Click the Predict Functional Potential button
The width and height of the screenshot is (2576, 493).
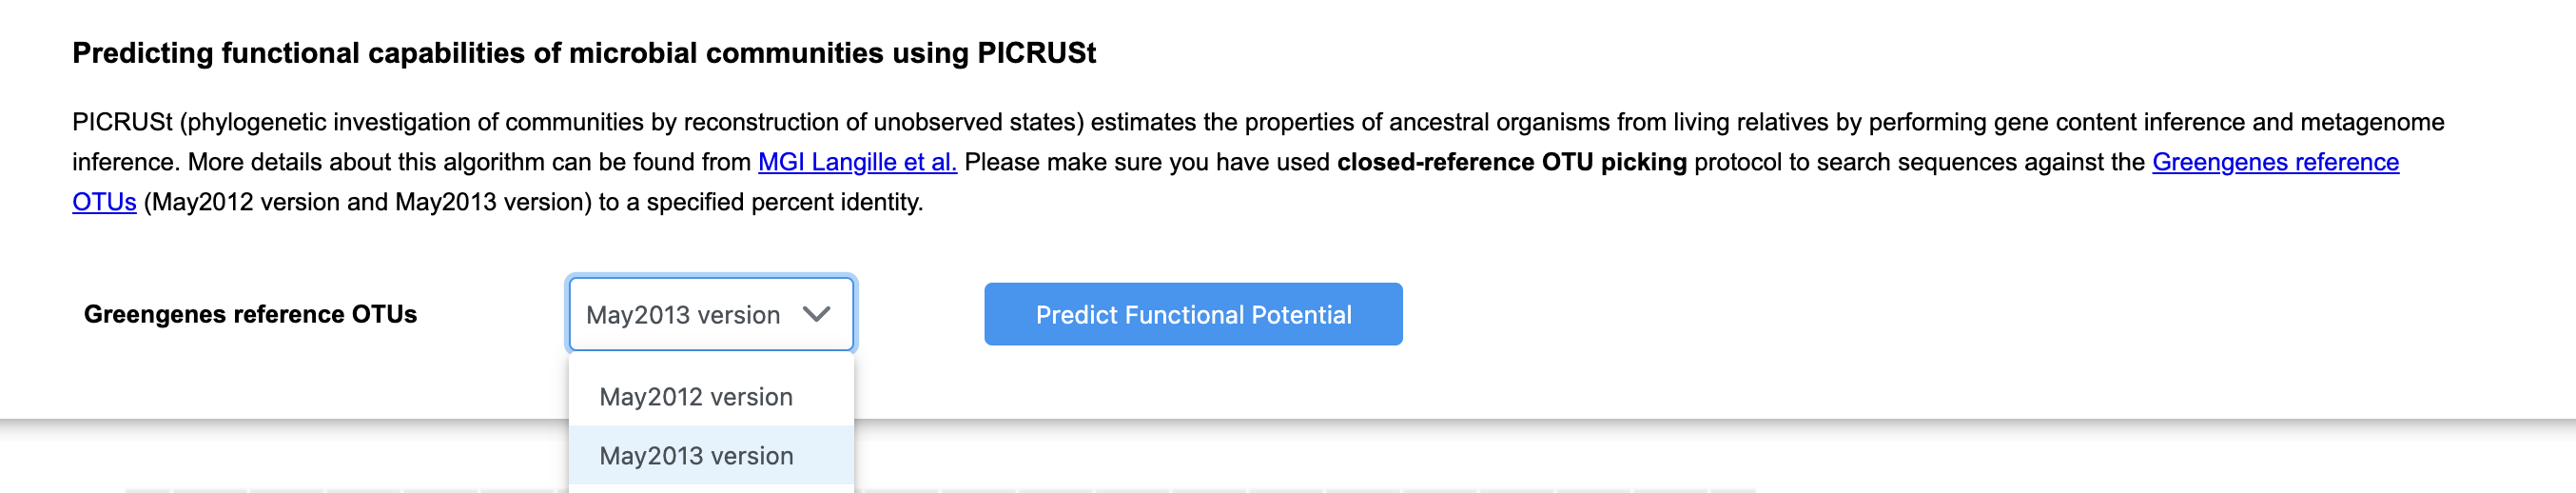[1193, 314]
